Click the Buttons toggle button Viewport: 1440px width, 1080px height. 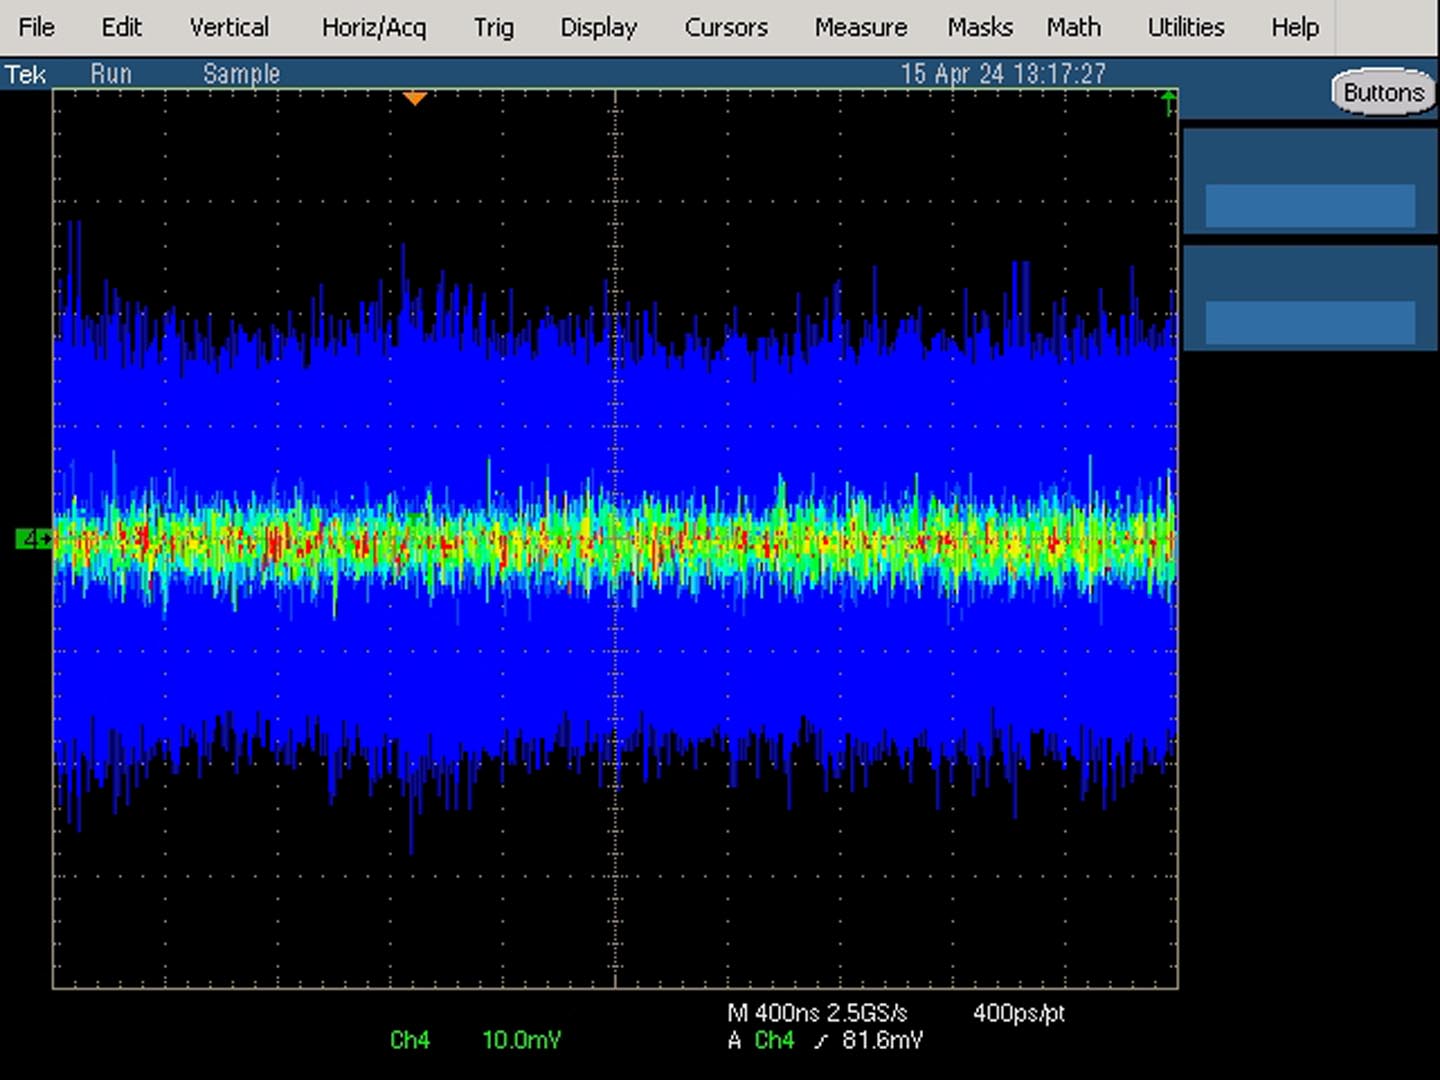(x=1383, y=92)
